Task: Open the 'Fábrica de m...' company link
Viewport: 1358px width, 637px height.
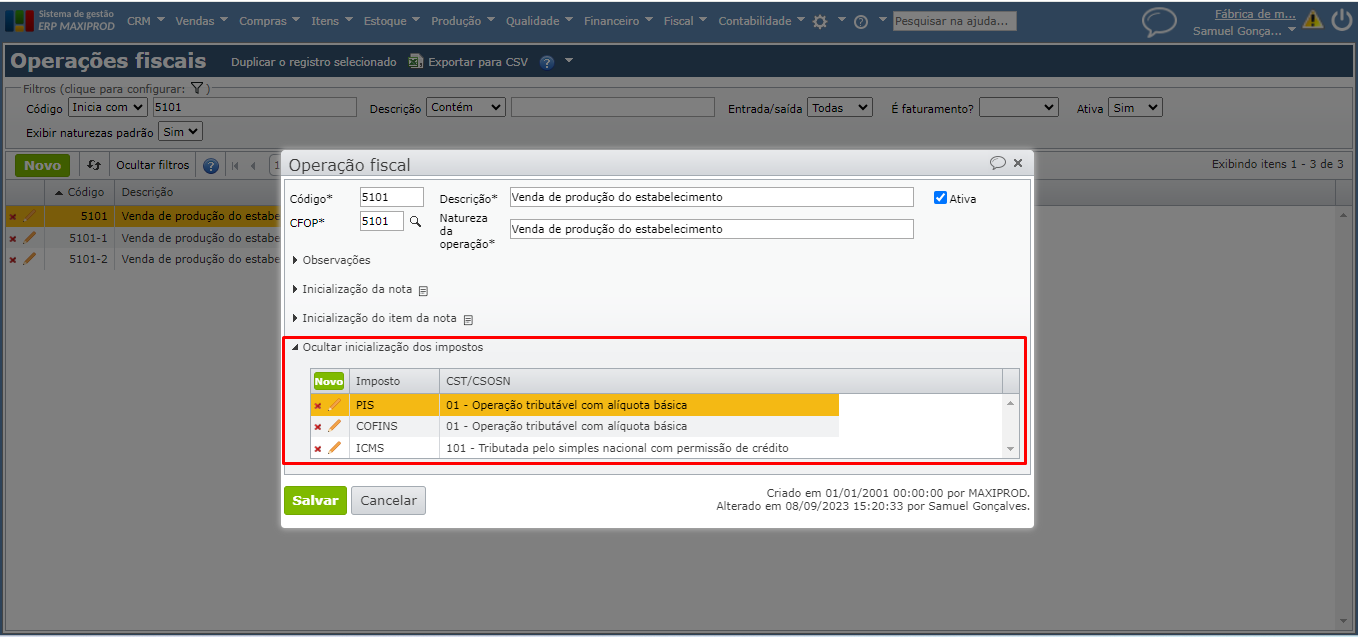Action: point(1255,15)
